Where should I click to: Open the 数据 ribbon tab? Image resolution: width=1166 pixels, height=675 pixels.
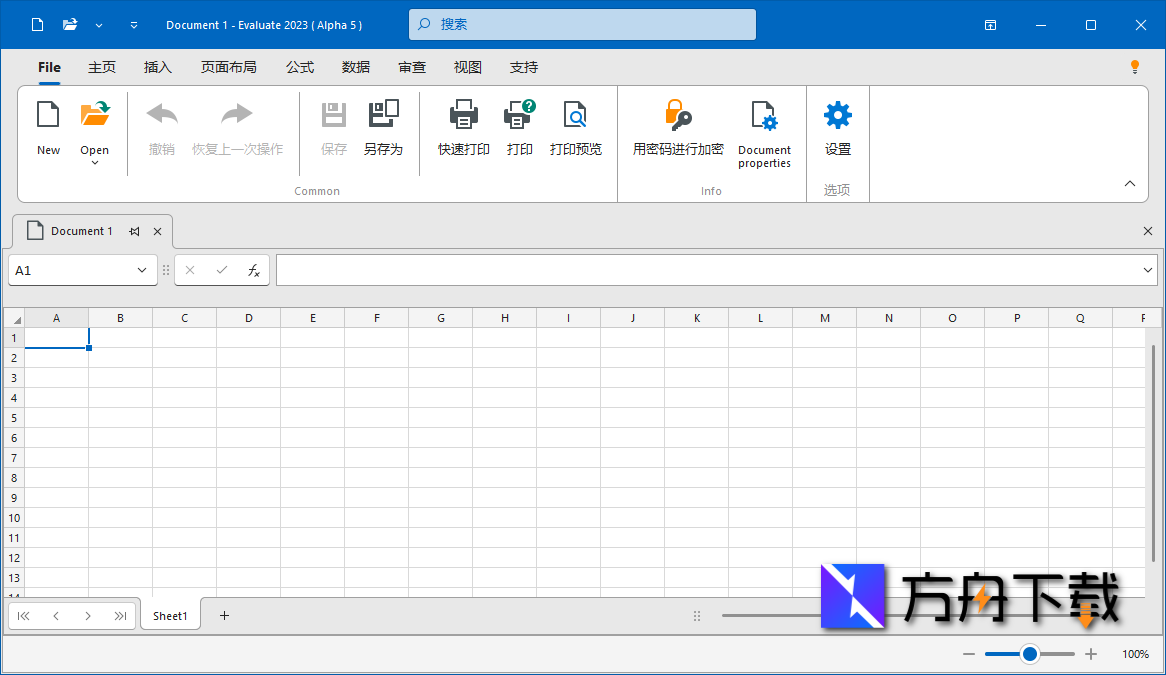[x=355, y=67]
